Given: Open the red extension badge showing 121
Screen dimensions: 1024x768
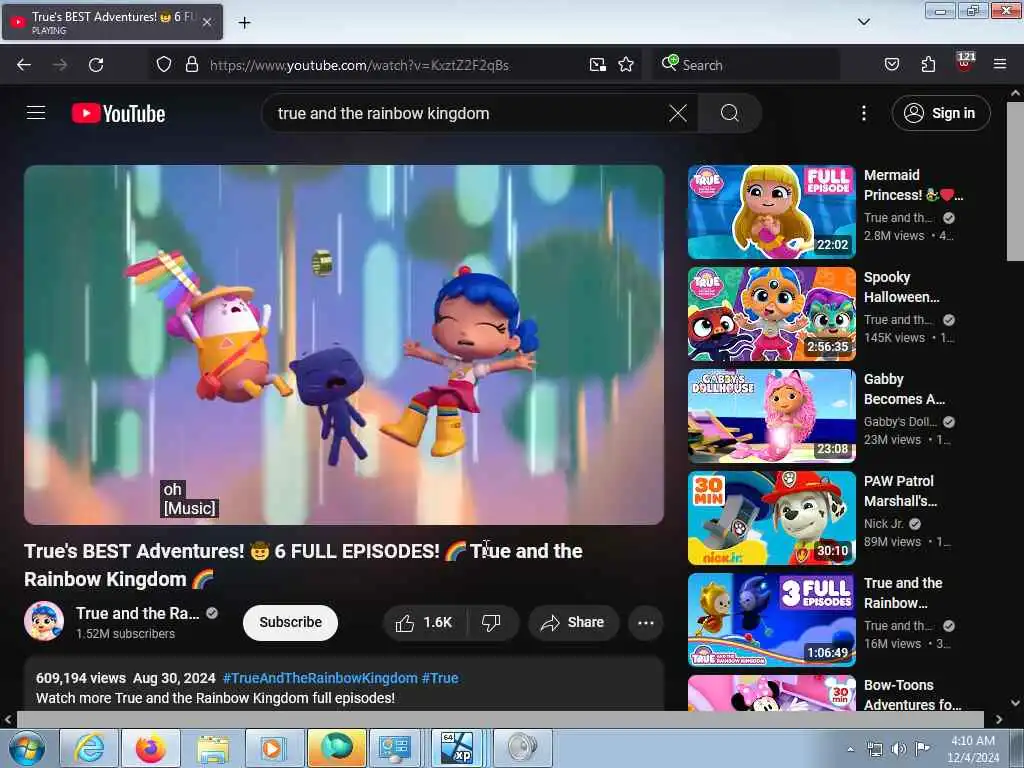Looking at the screenshot, I should point(965,62).
